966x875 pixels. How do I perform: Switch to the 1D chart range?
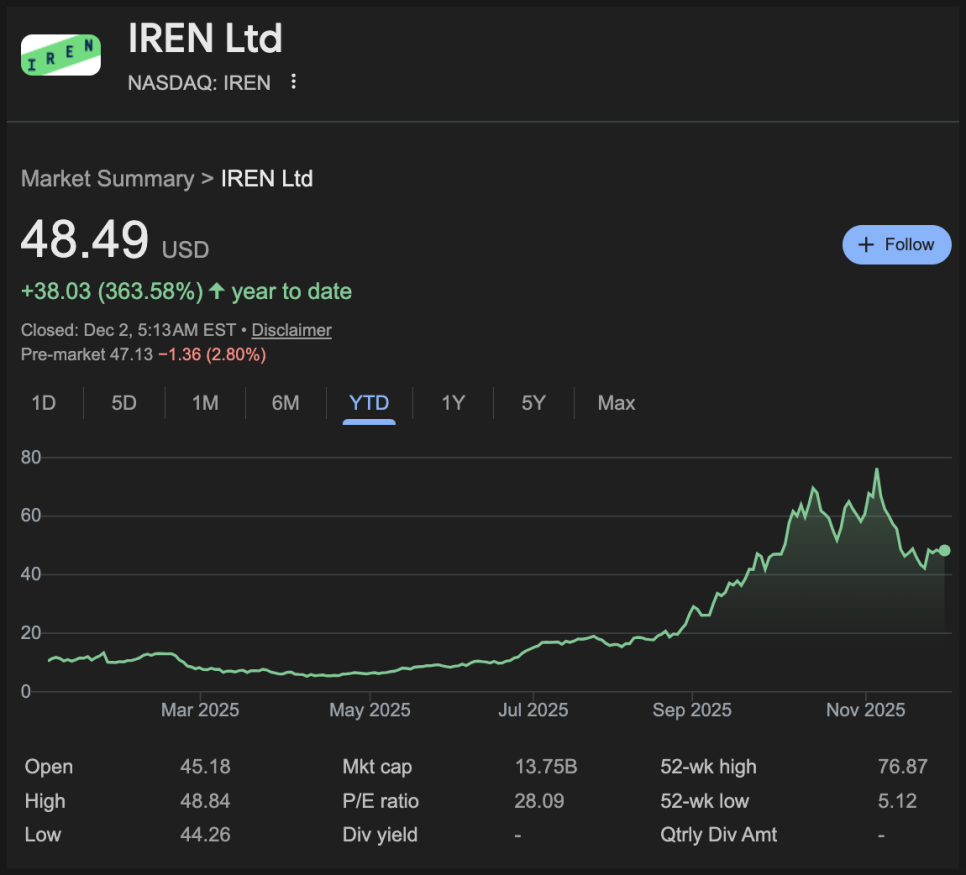43,403
